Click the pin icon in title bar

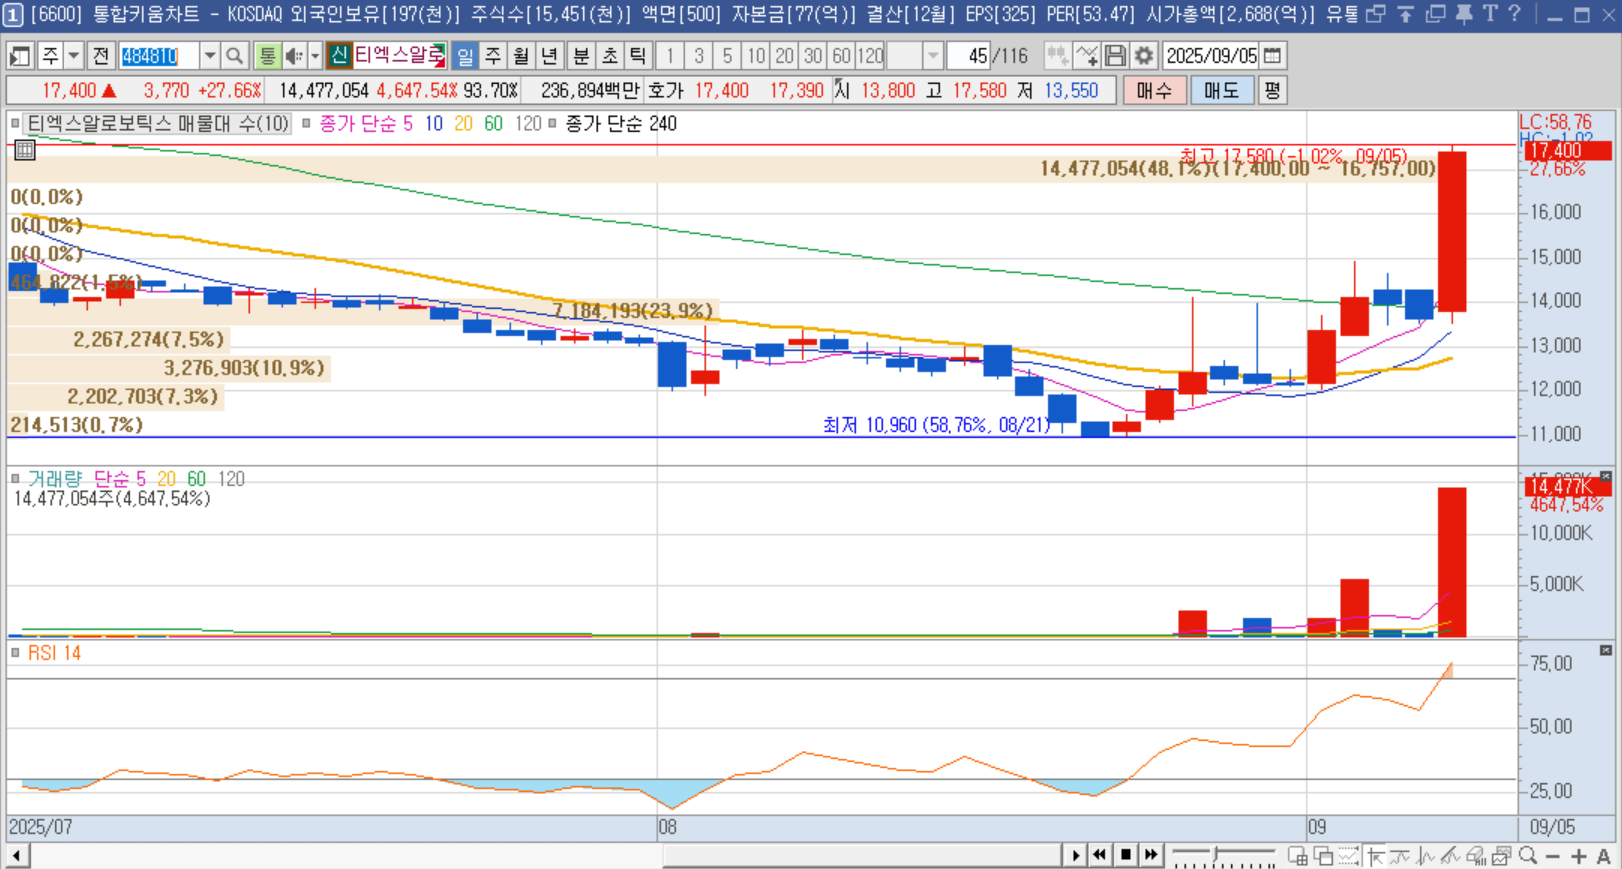[1464, 14]
